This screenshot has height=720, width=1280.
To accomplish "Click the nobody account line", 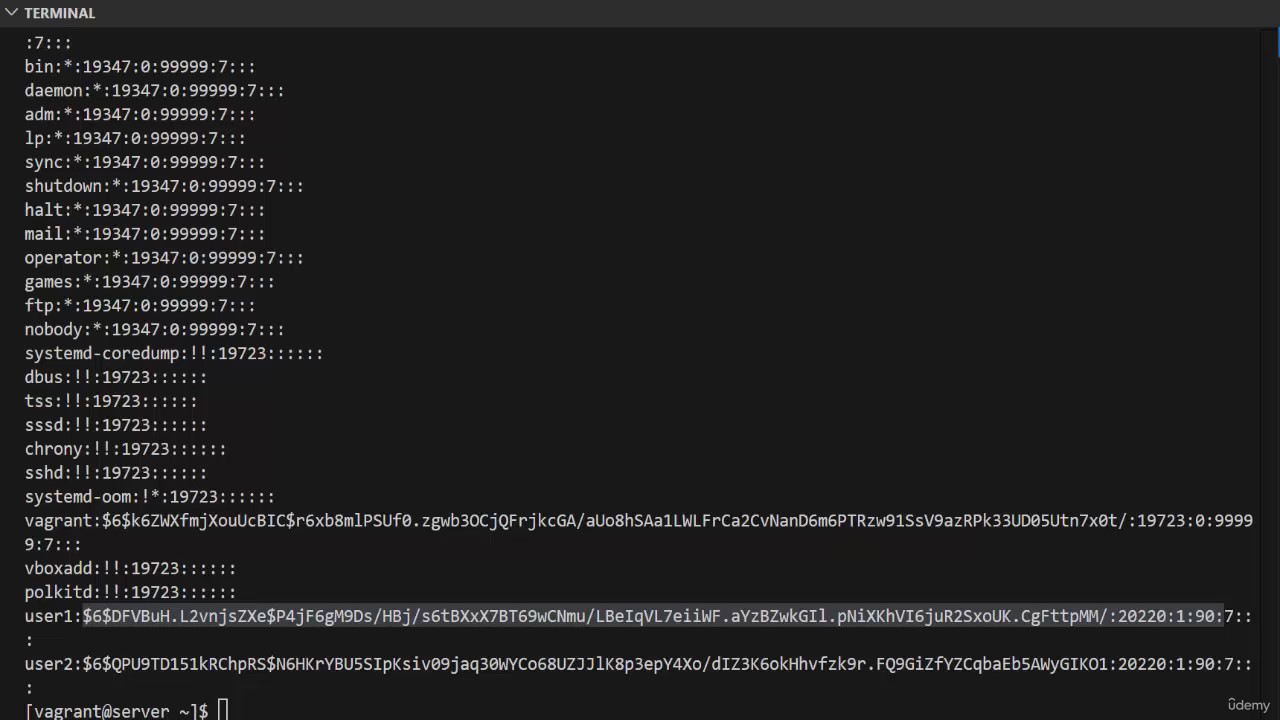I will 155,329.
